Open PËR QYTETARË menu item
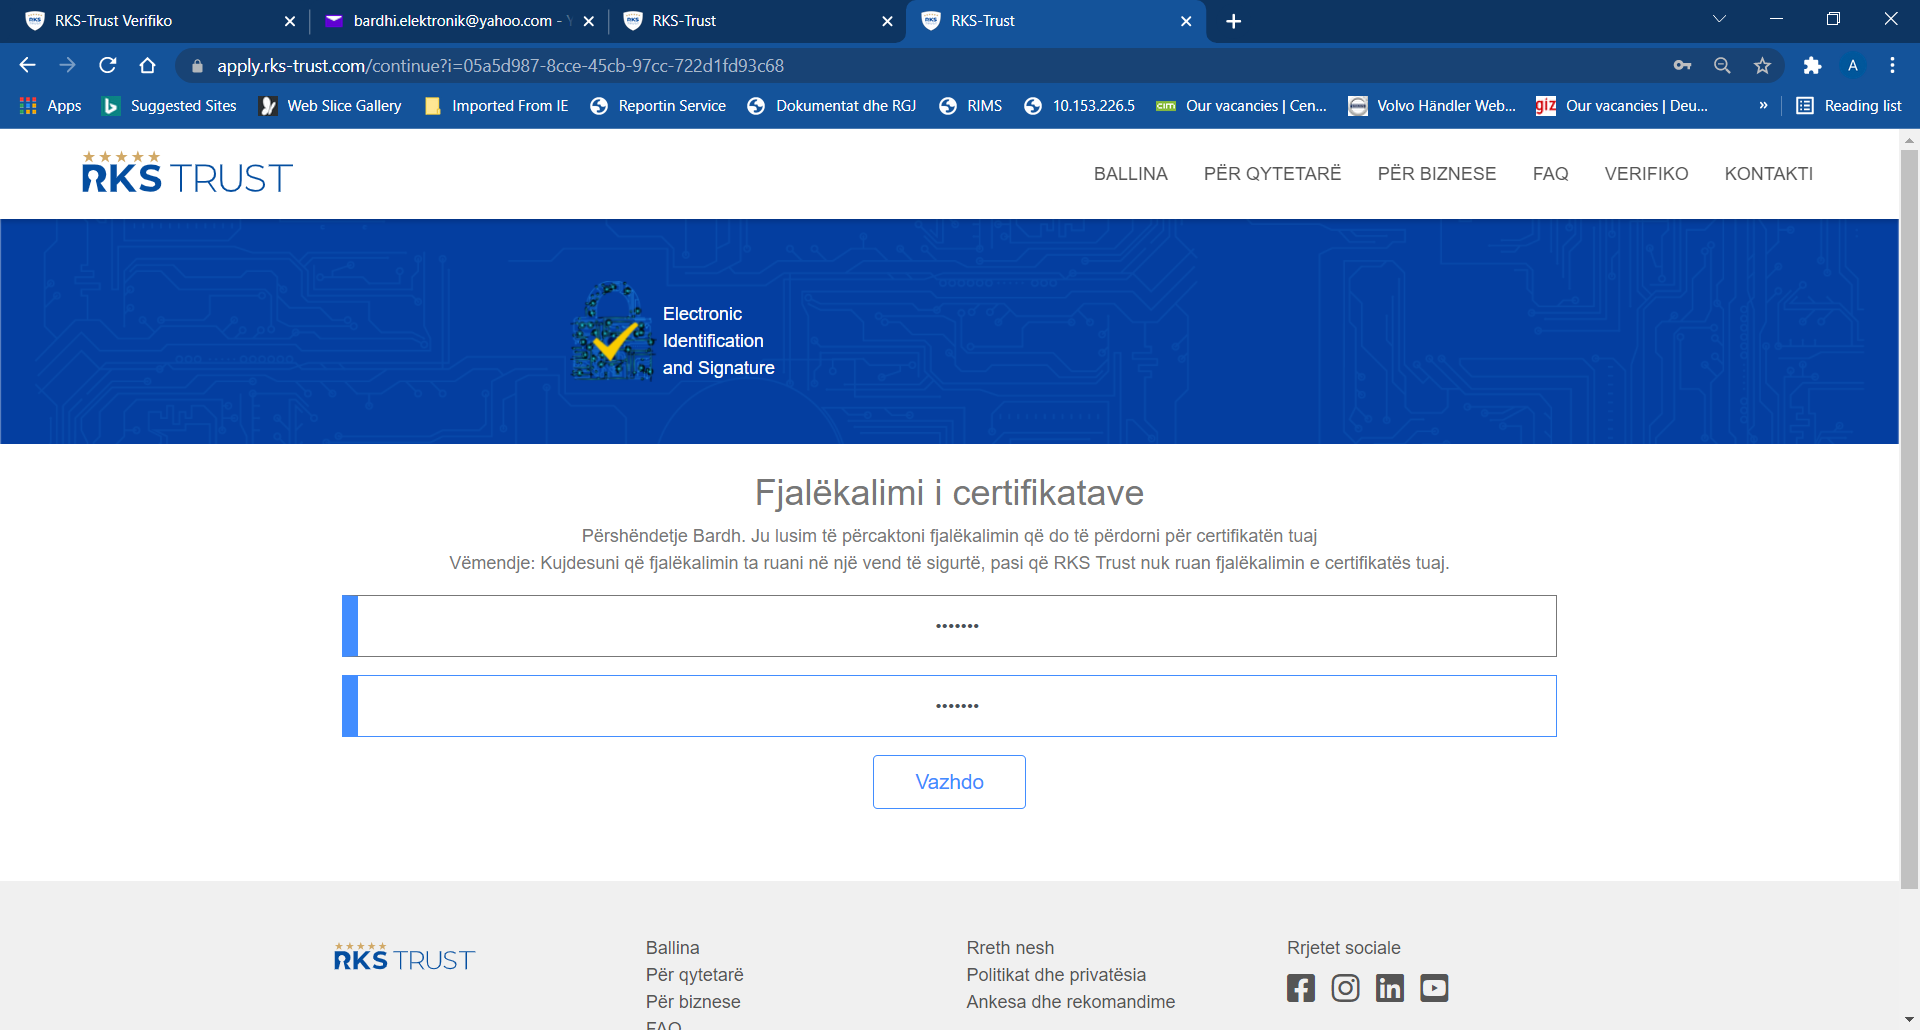The width and height of the screenshot is (1920, 1030). (x=1272, y=174)
